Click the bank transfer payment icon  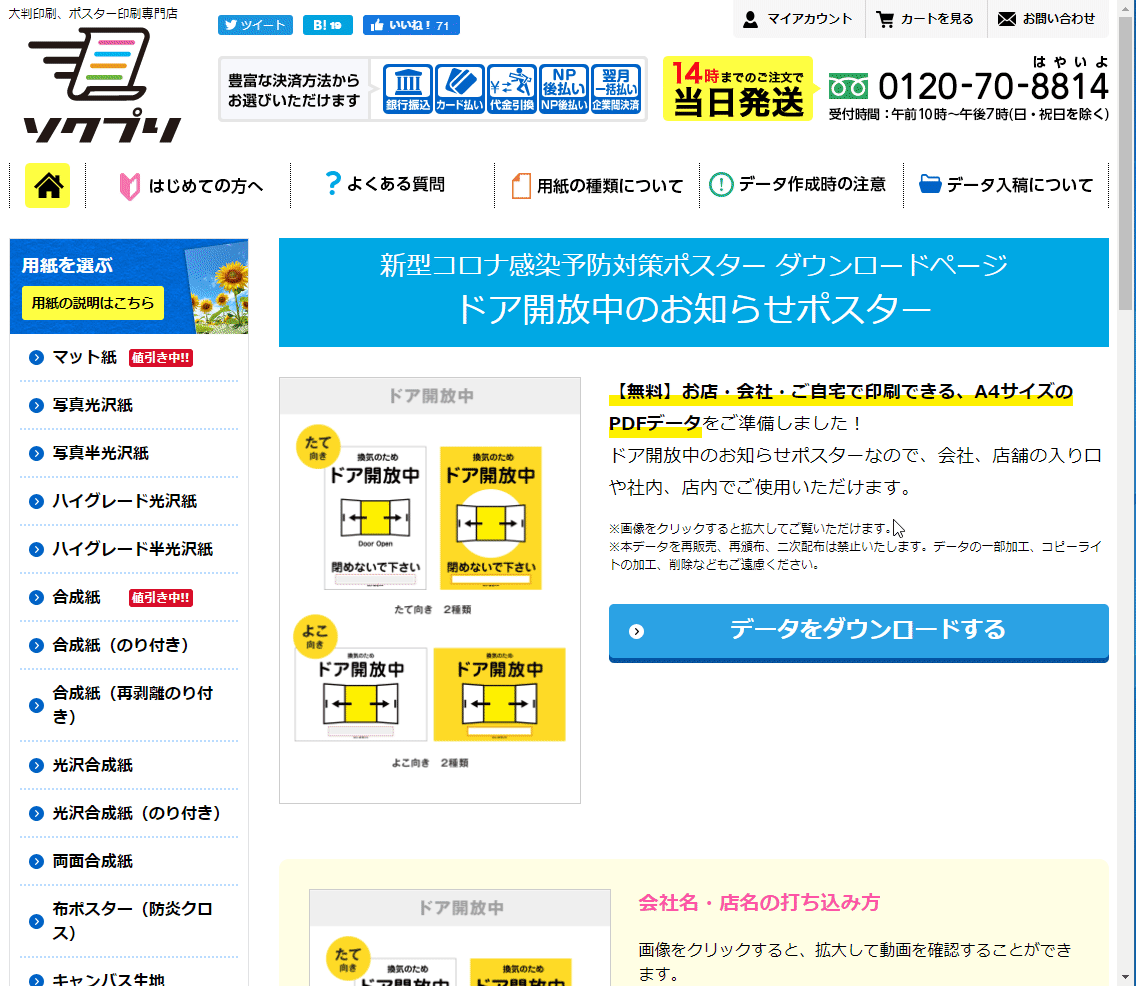(x=408, y=89)
